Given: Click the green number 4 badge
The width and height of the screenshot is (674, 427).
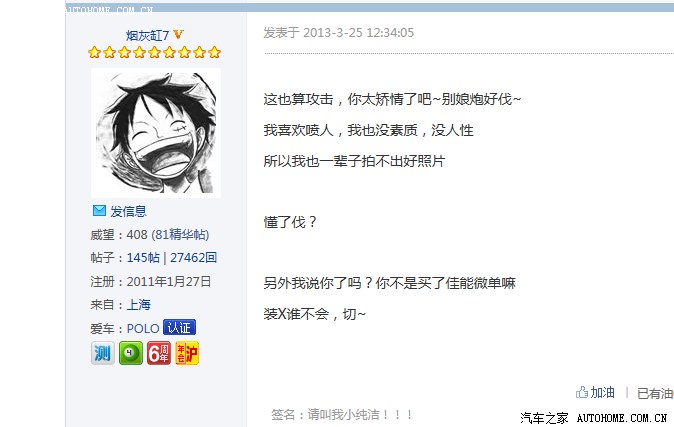Looking at the screenshot, I should tap(131, 353).
